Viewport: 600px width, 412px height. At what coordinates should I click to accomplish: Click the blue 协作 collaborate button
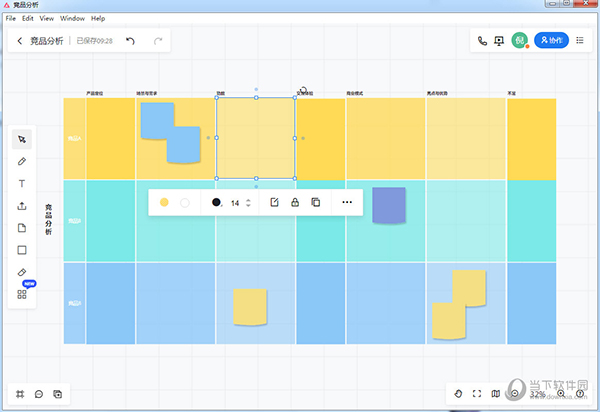click(x=550, y=41)
